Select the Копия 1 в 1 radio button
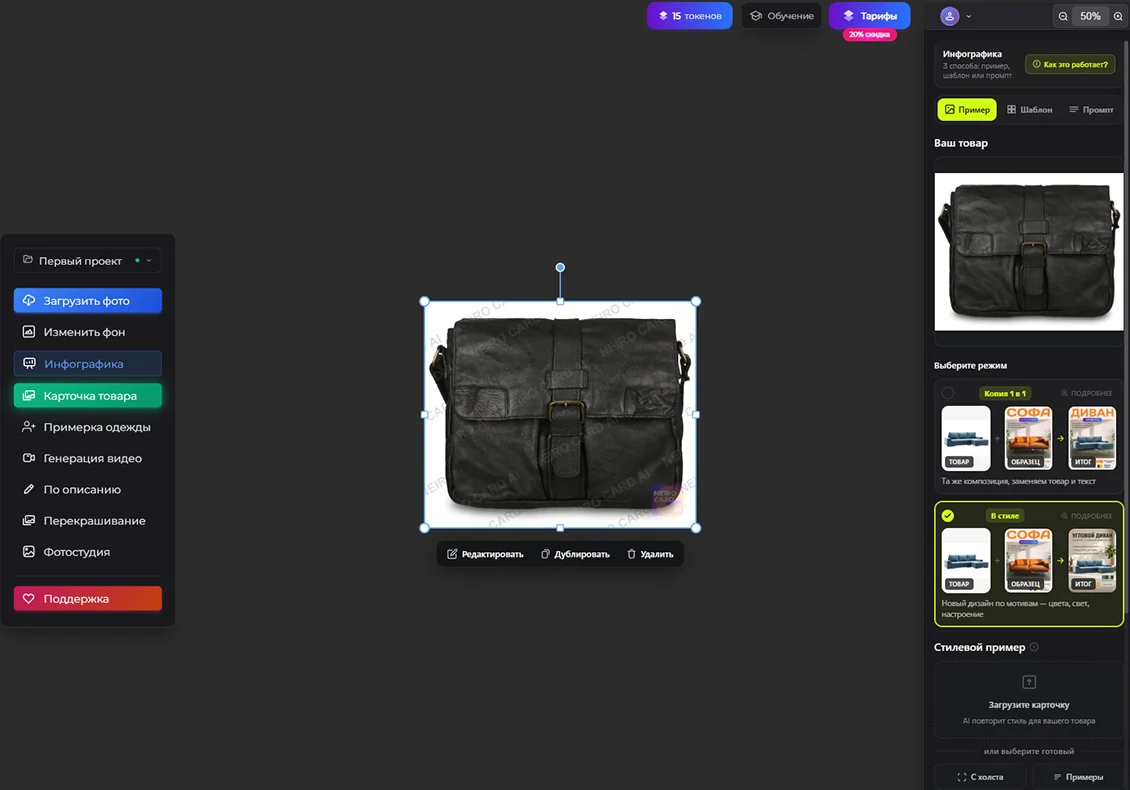Image resolution: width=1130 pixels, height=790 pixels. tap(948, 393)
